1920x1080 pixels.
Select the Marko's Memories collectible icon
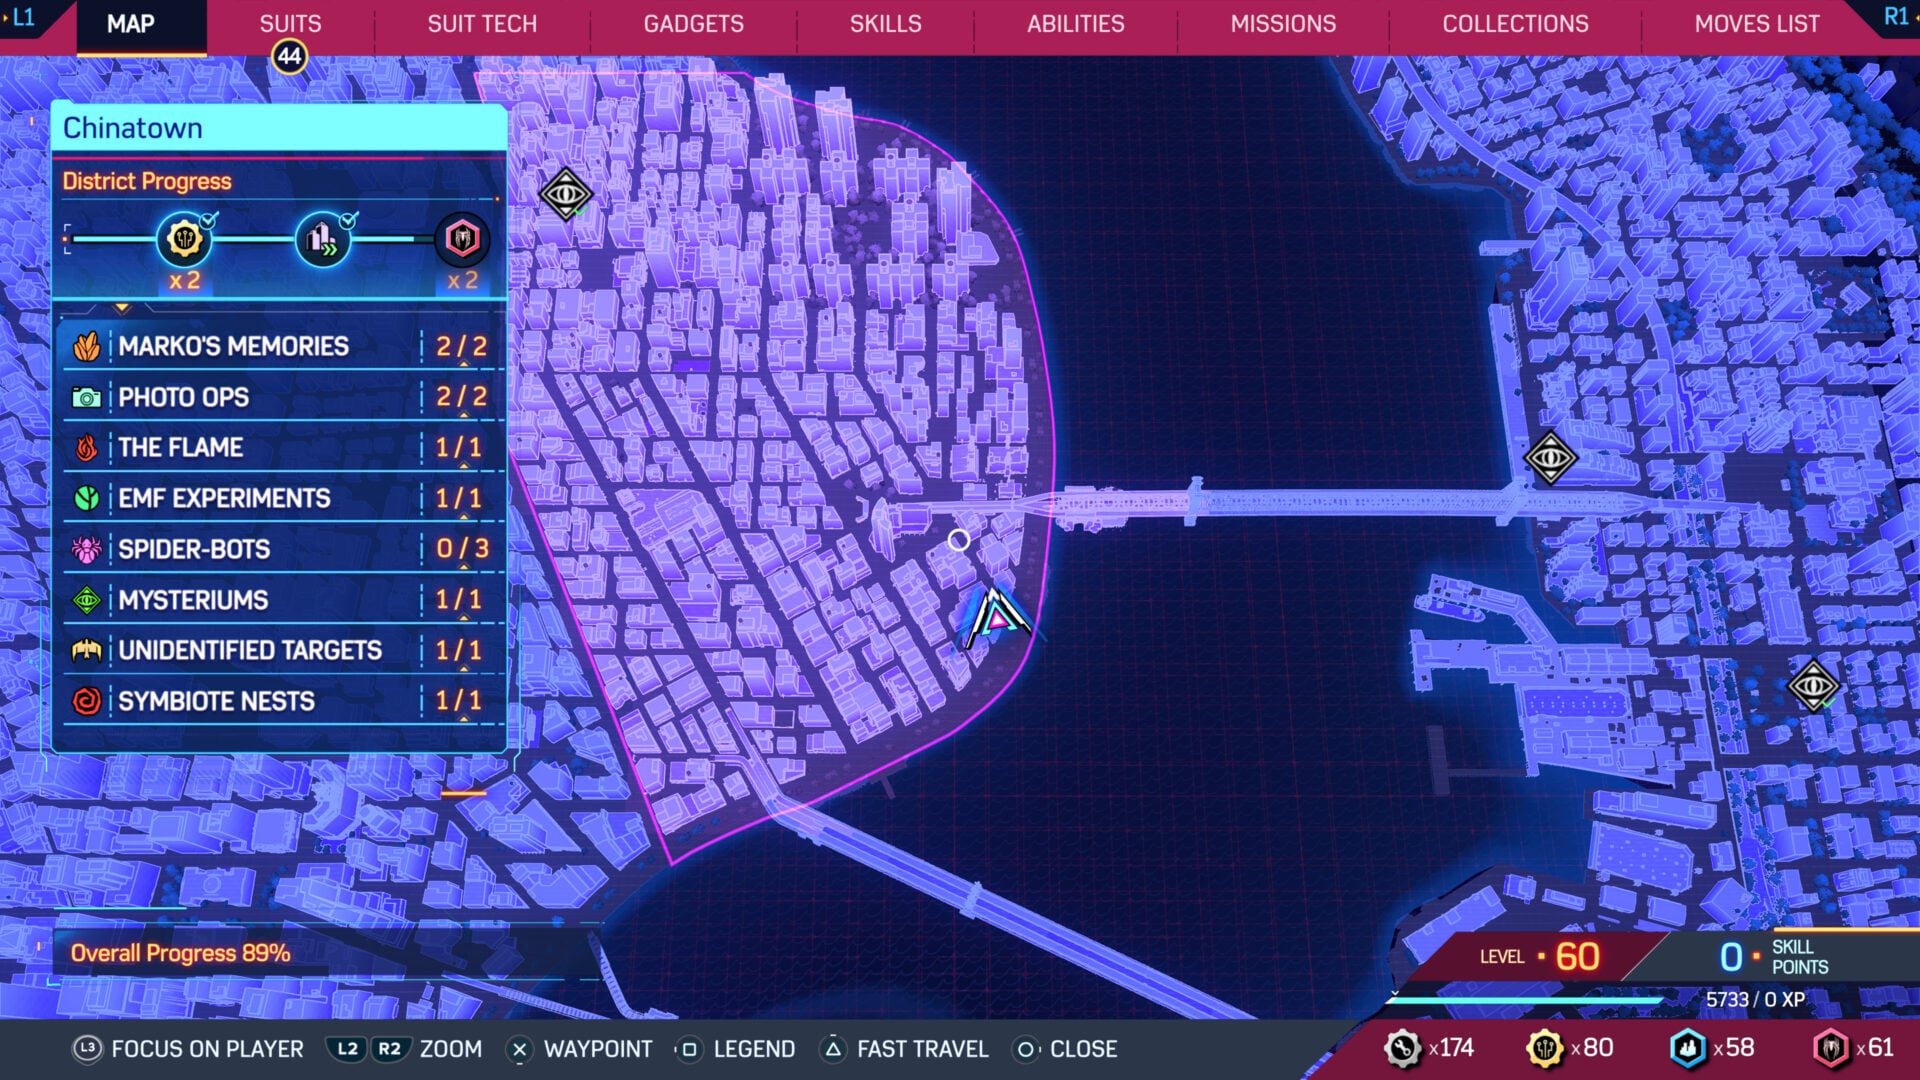pos(89,346)
